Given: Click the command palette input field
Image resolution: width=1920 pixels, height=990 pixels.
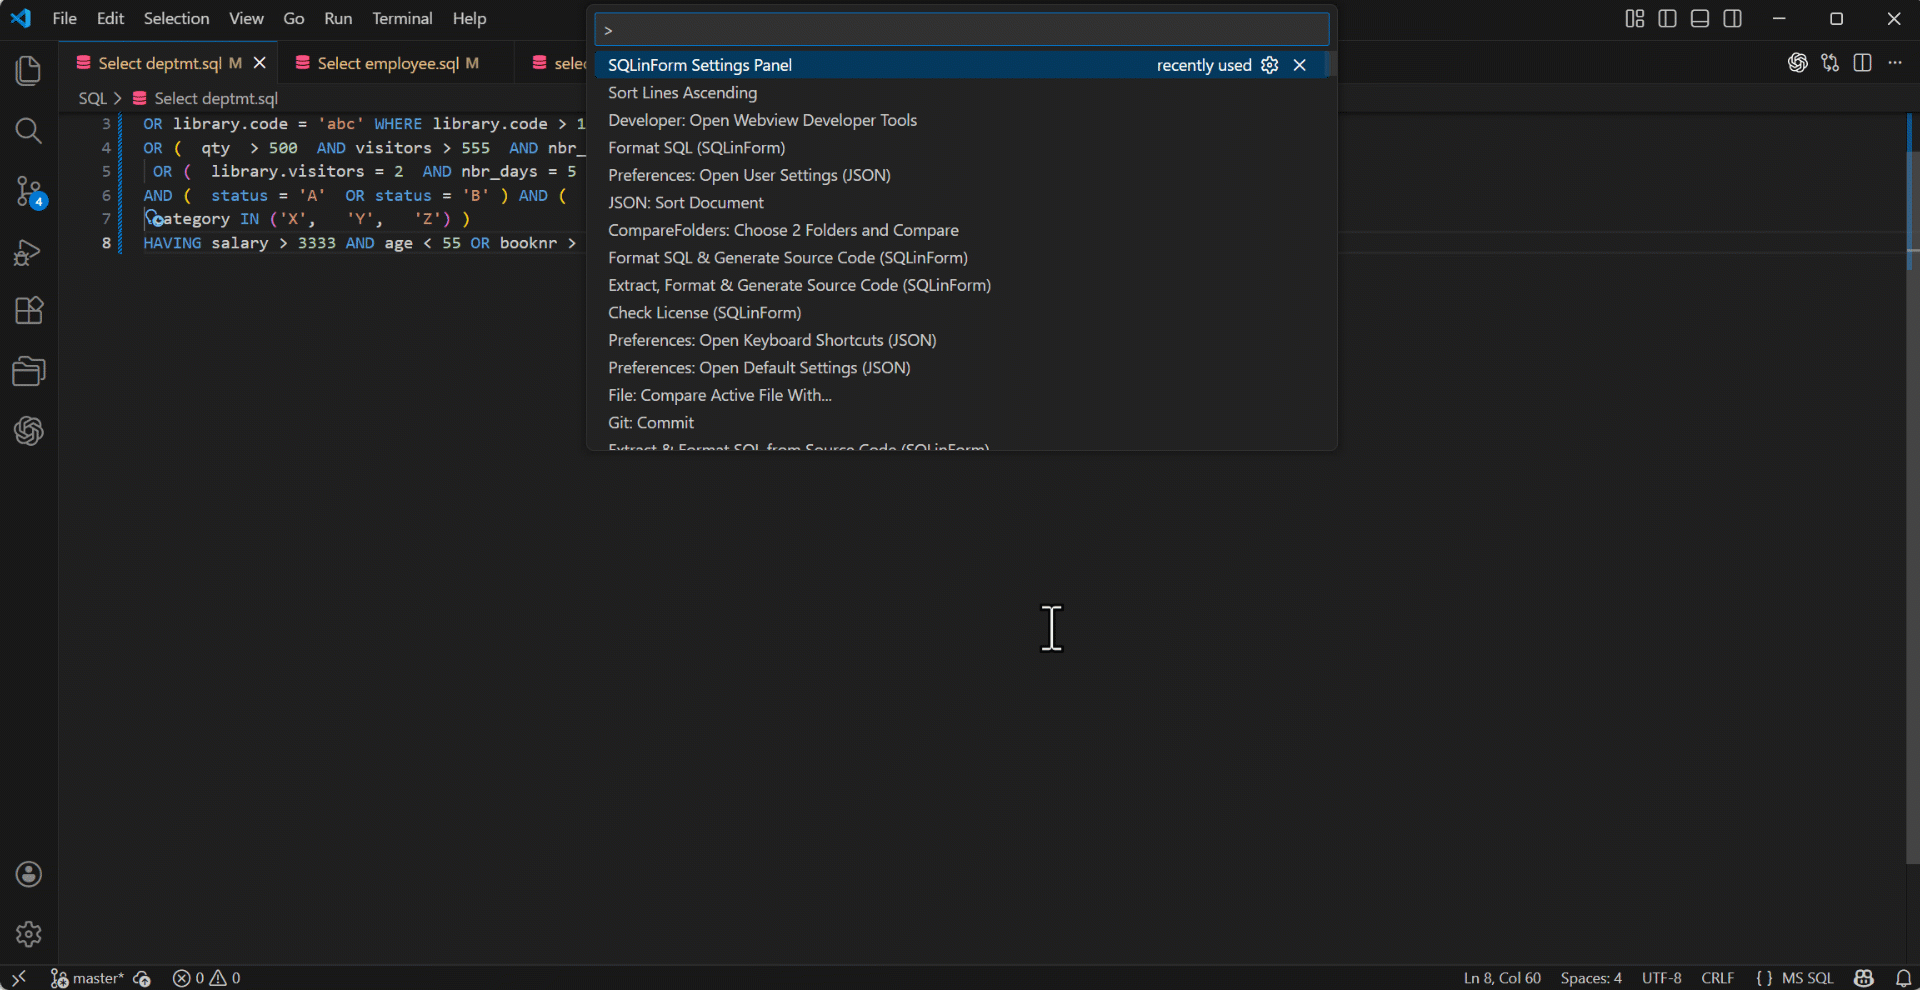Looking at the screenshot, I should 962,30.
